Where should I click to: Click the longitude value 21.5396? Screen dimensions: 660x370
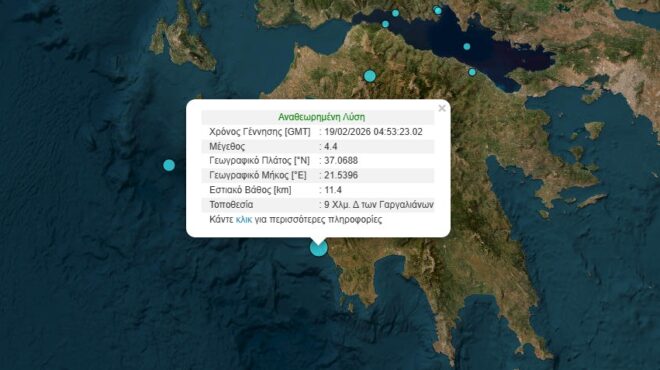point(341,175)
